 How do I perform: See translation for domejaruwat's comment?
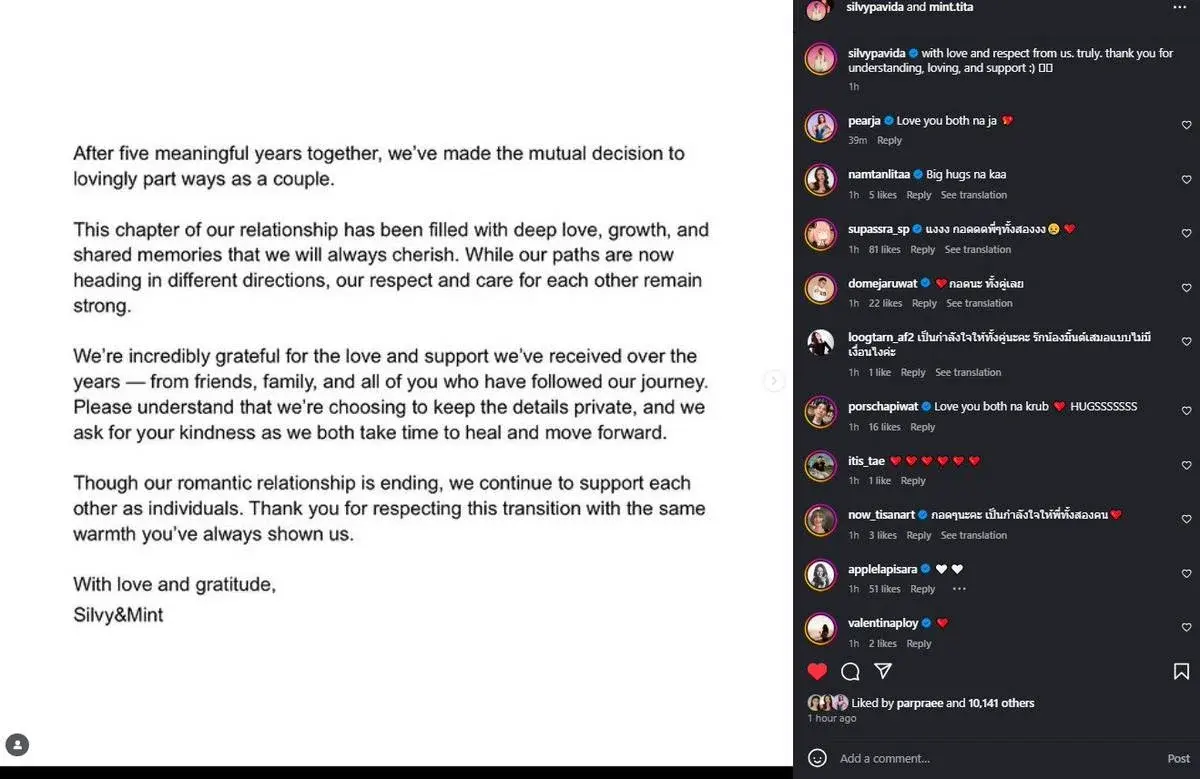(979, 303)
